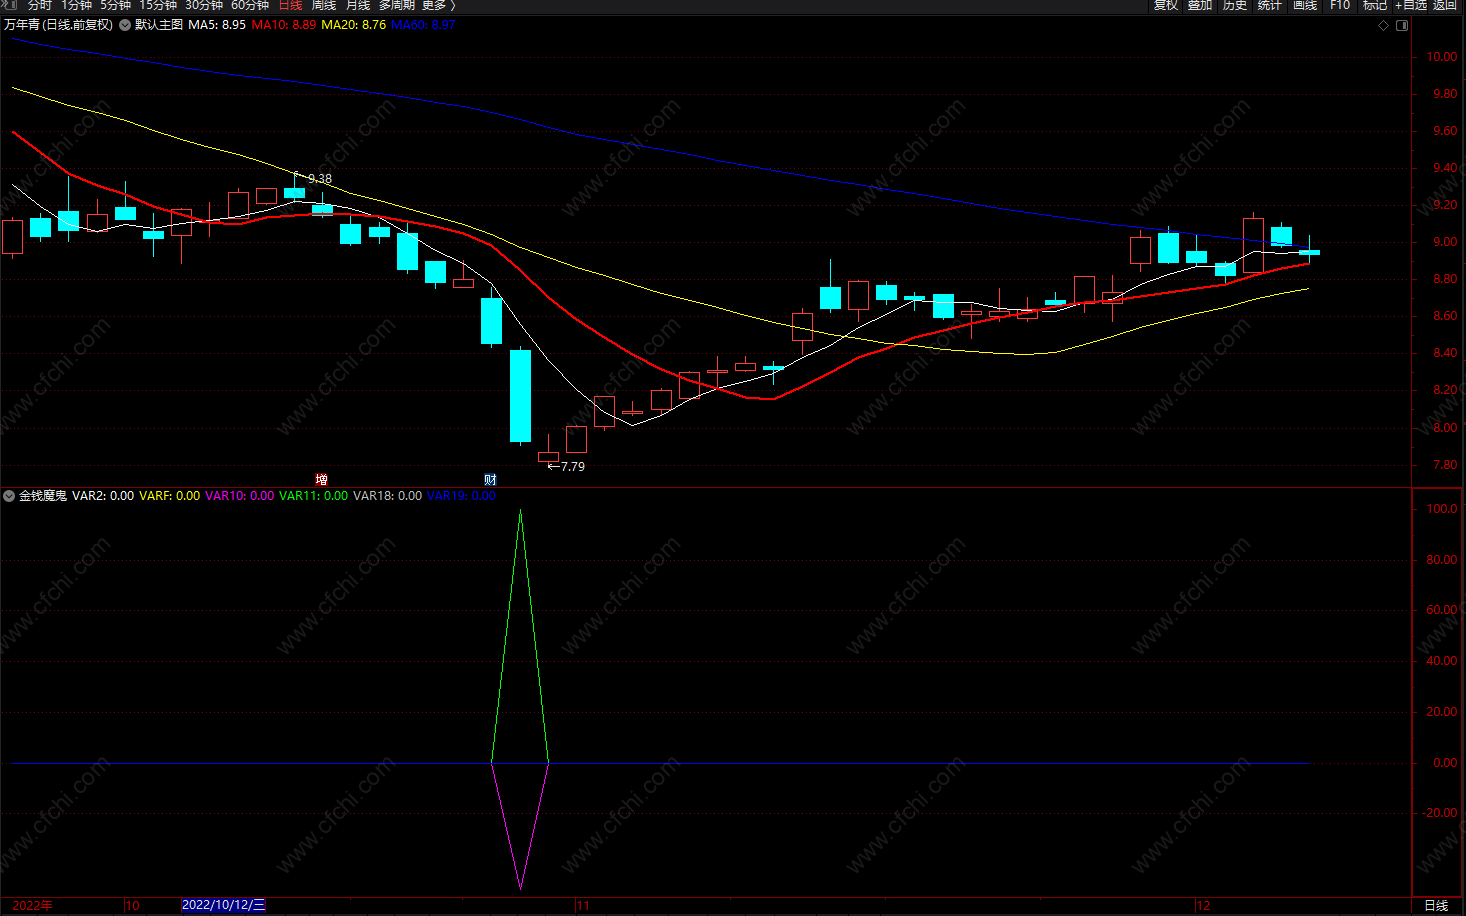Click the 7.79 low price label
Screen dimensions: 1466x916
coord(573,467)
